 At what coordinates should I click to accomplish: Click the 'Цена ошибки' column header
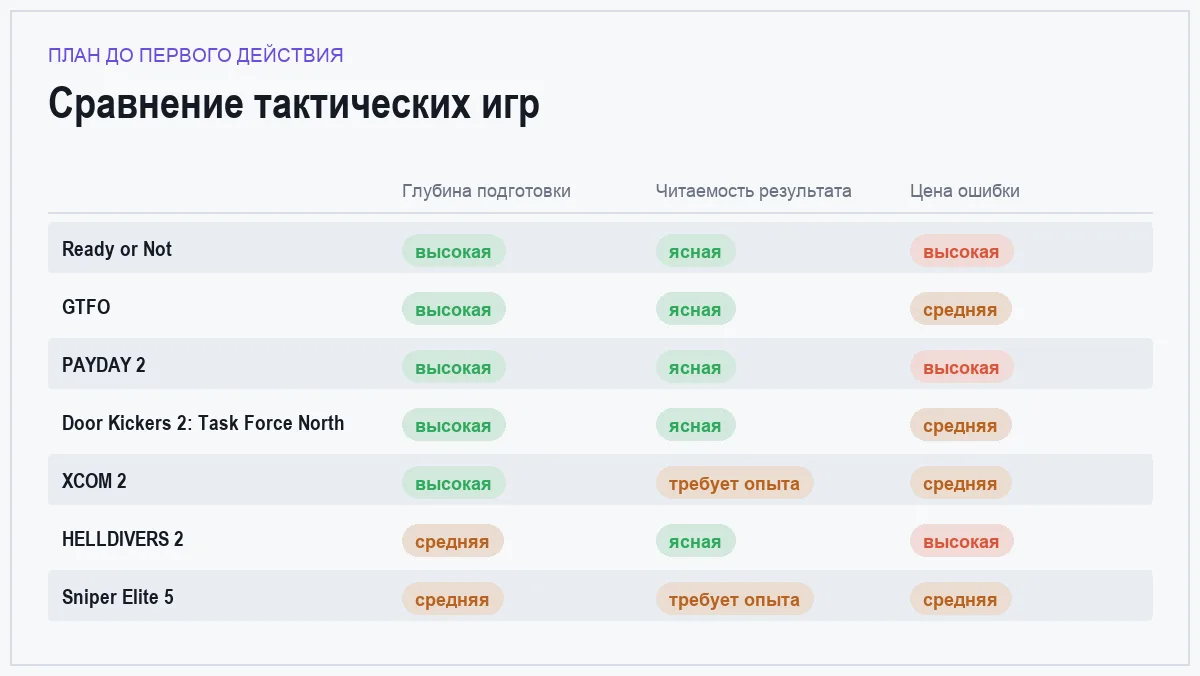(x=965, y=191)
